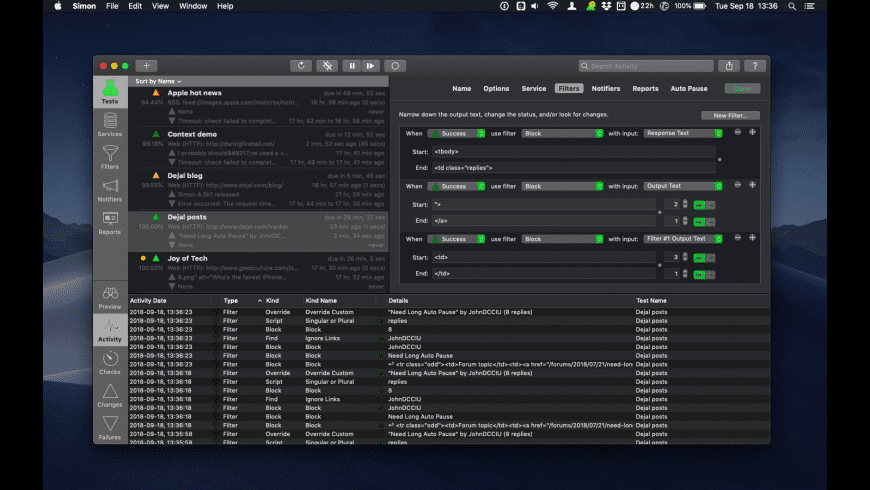Select the Joy of Tech test
This screenshot has height=490, width=870.
(x=259, y=272)
